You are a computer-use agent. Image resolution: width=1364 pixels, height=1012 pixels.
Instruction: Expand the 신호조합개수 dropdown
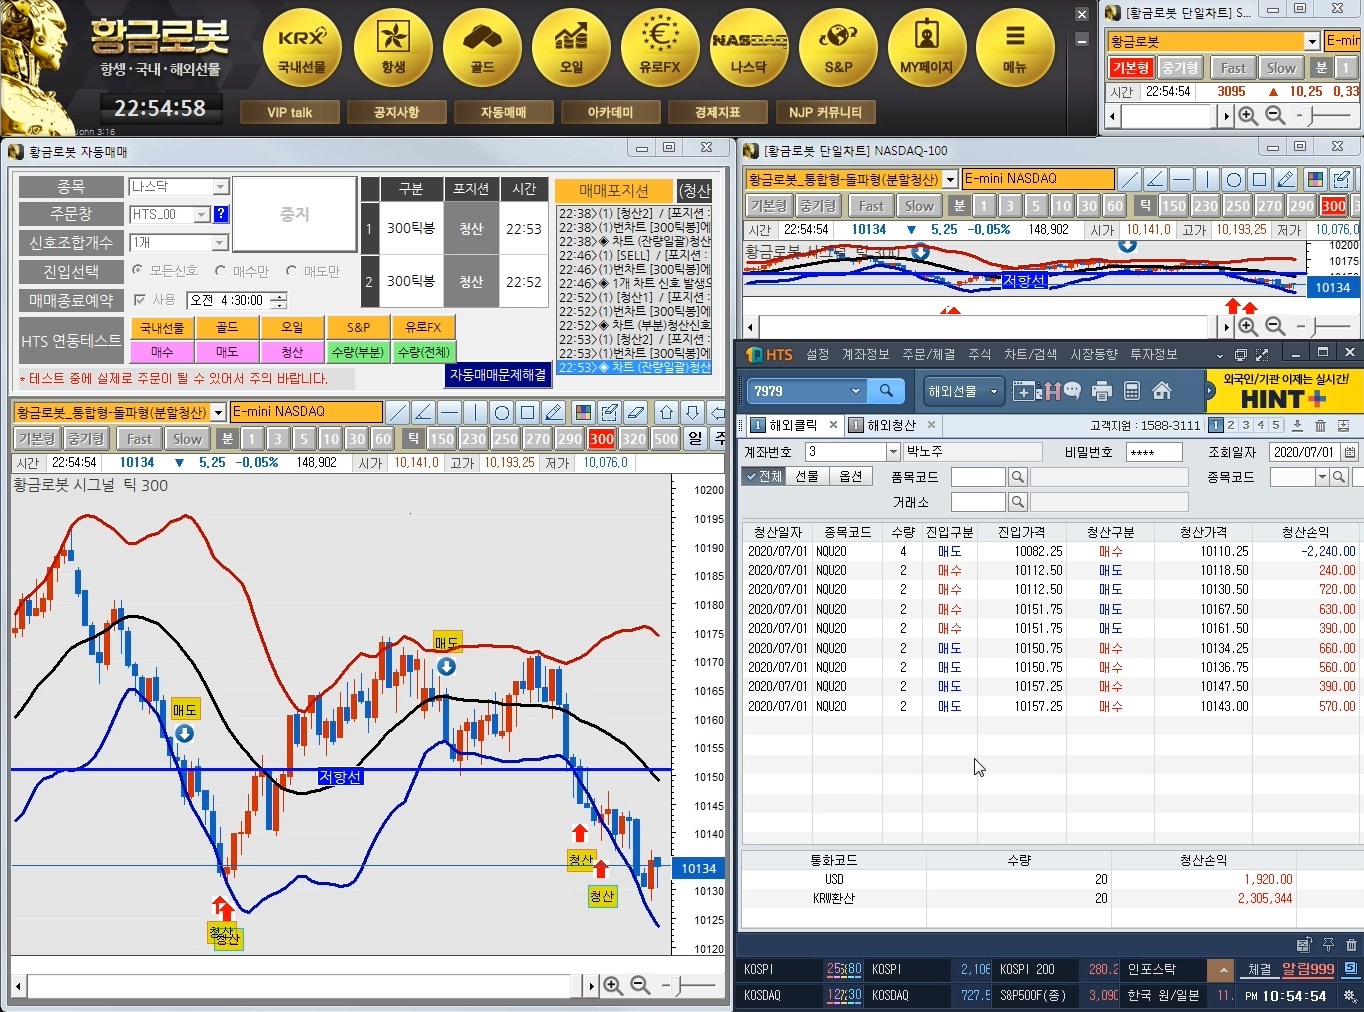[221, 243]
